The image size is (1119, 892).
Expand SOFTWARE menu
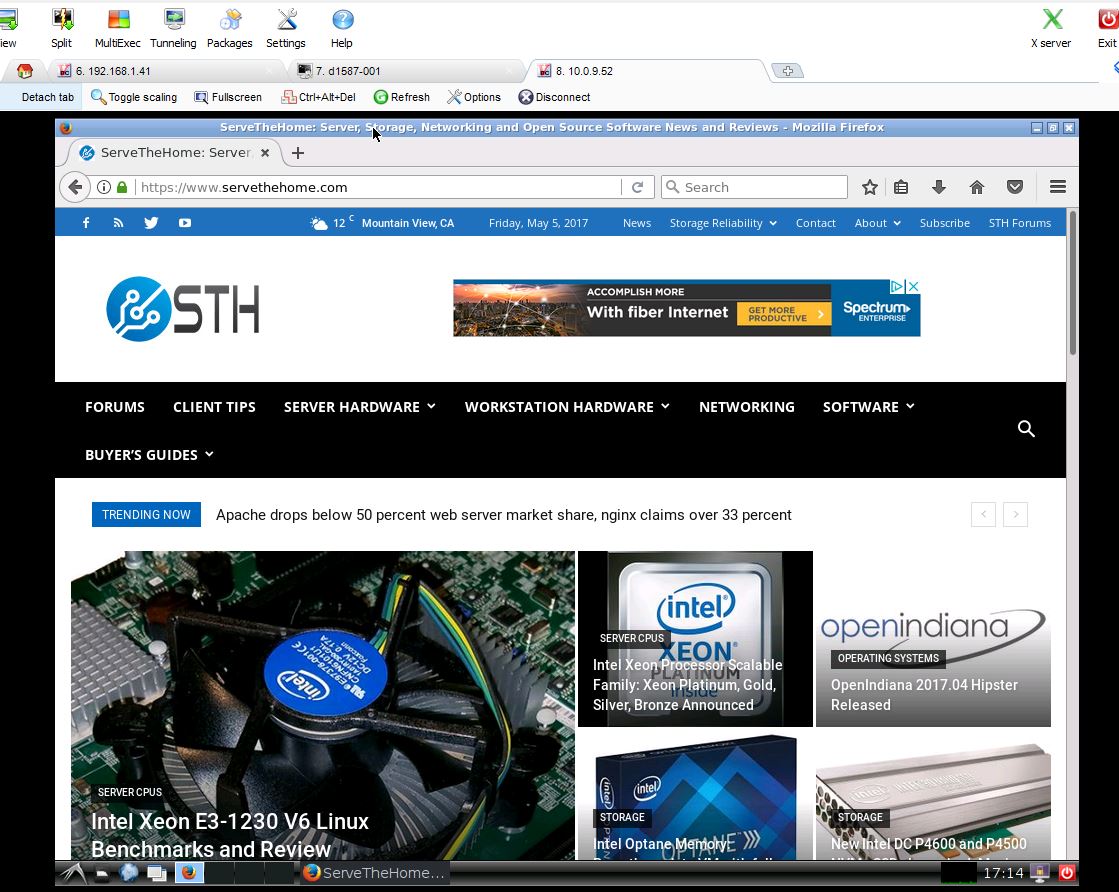(869, 407)
